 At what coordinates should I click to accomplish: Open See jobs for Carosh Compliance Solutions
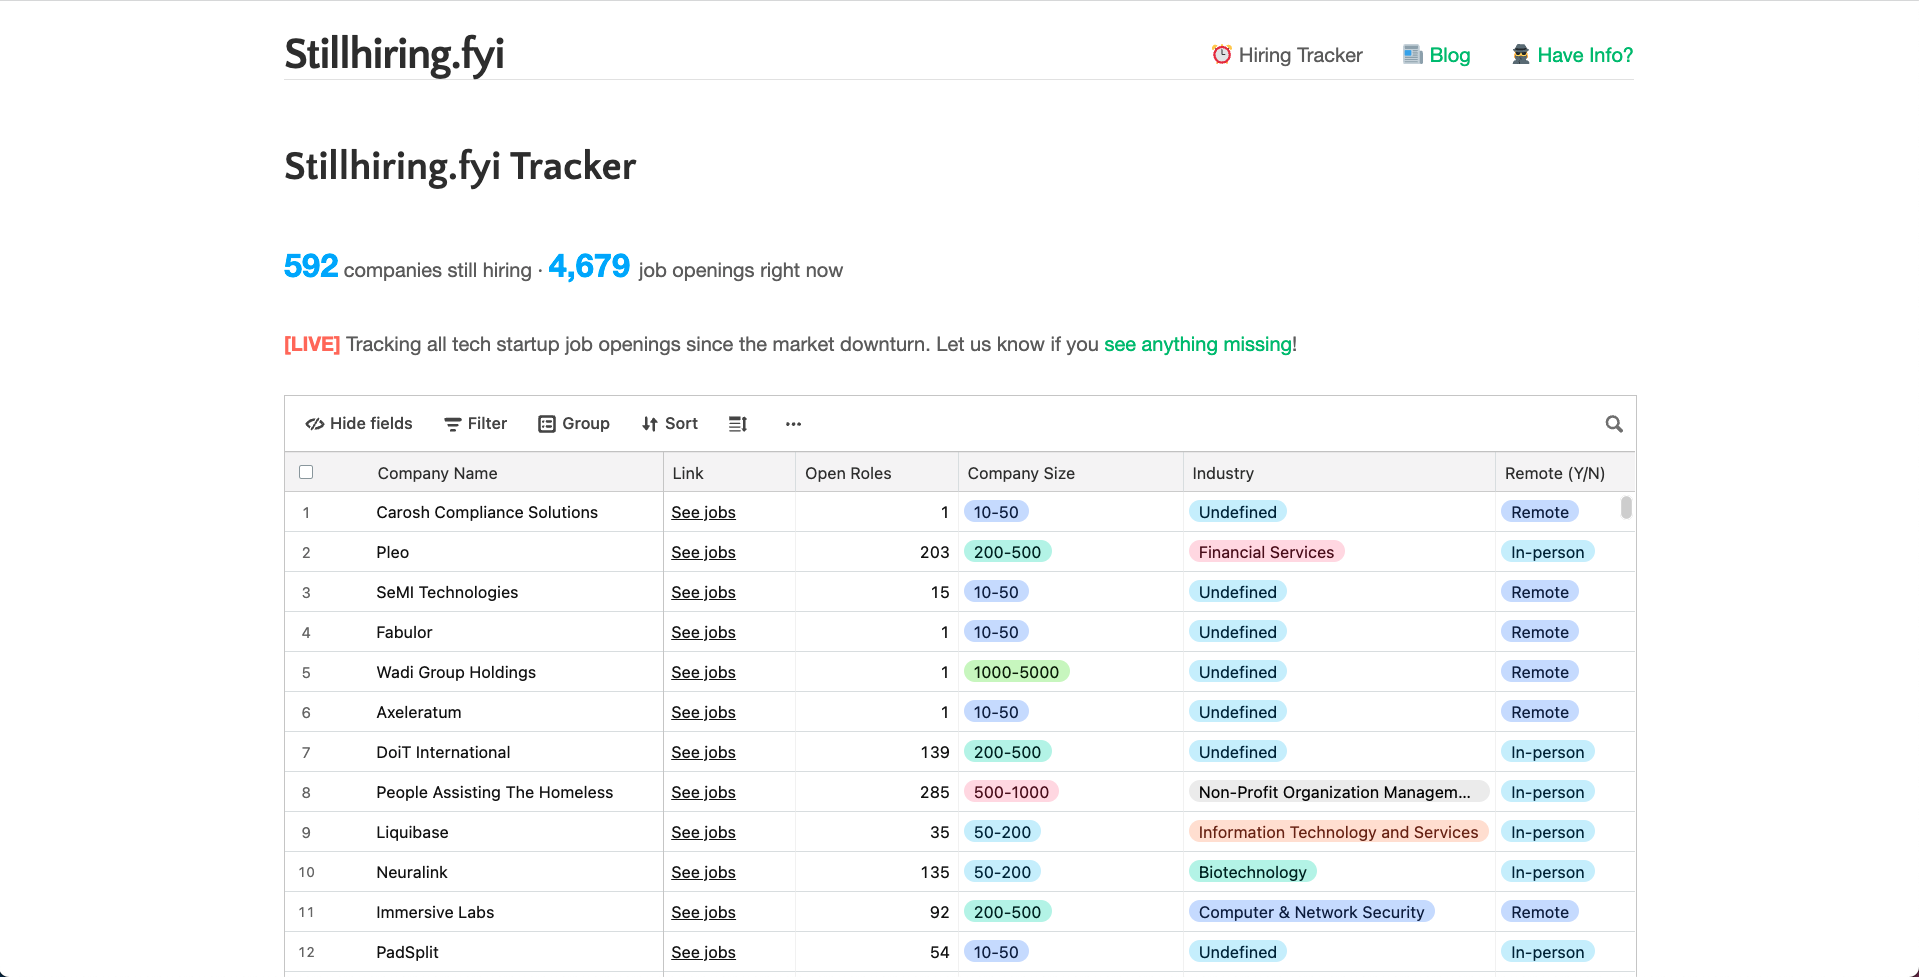click(x=703, y=512)
